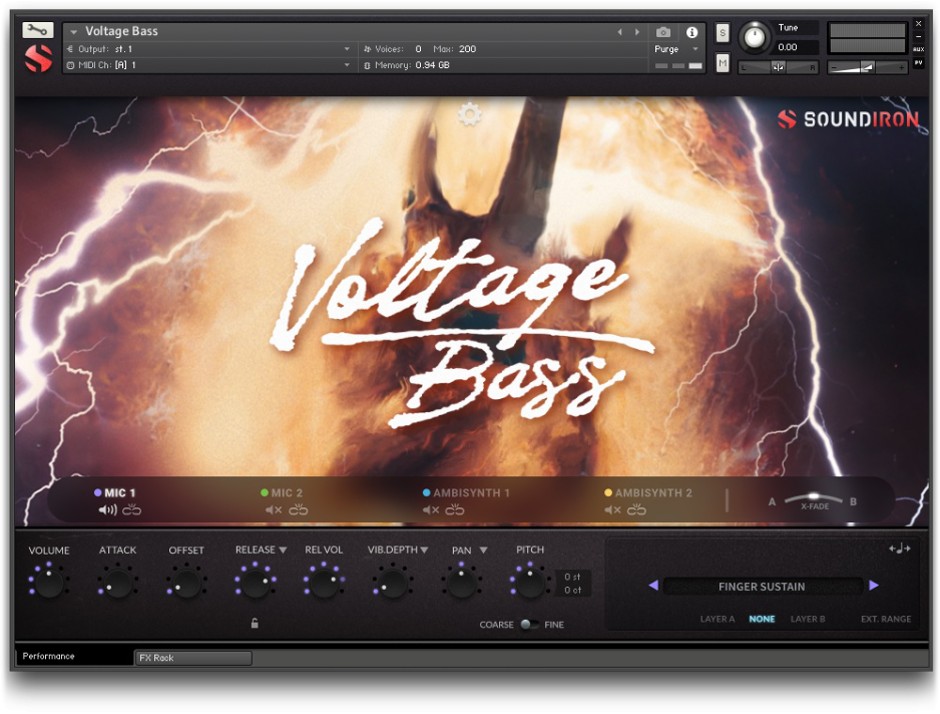Viewport: 940px width, 714px height.
Task: Toggle the COARSE/FINE pitch switch
Action: [x=529, y=624]
